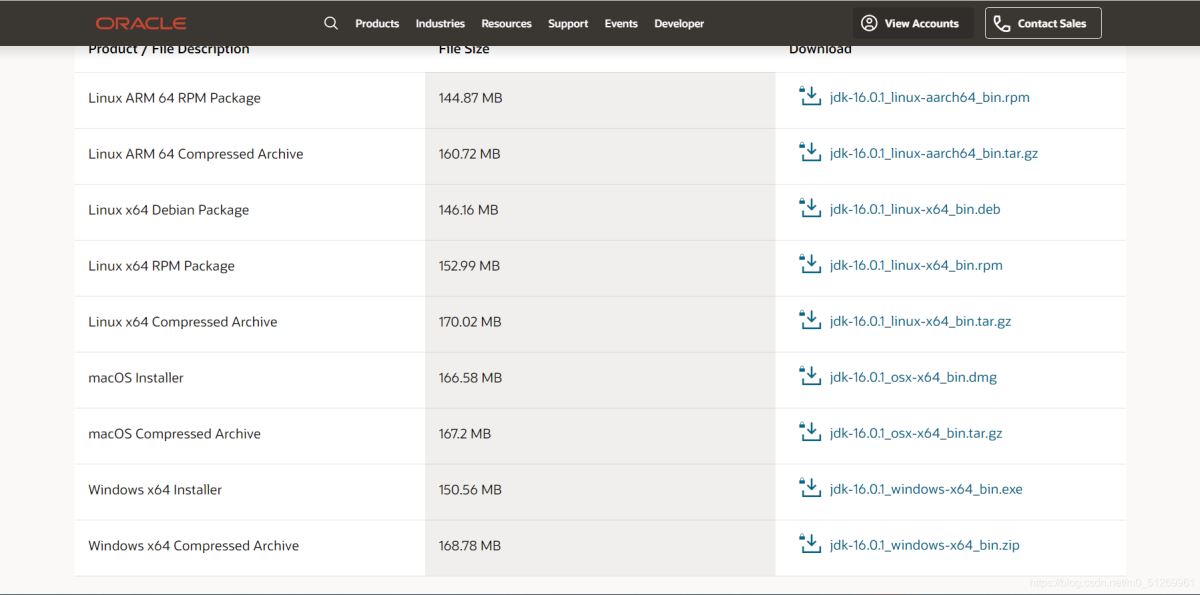Download jdk-16.0.1_linux-x64_bin.rpm file link
The width and height of the screenshot is (1200, 595).
pos(916,265)
